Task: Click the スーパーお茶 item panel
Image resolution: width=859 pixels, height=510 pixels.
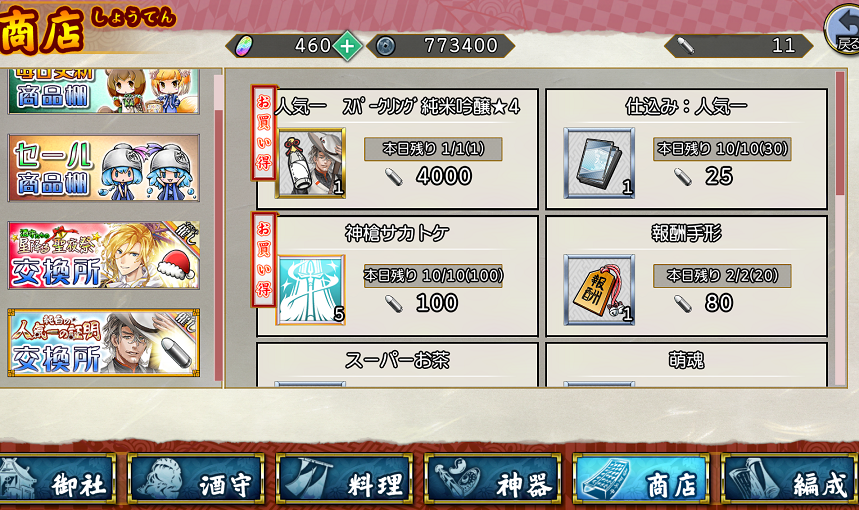Action: click(x=397, y=365)
